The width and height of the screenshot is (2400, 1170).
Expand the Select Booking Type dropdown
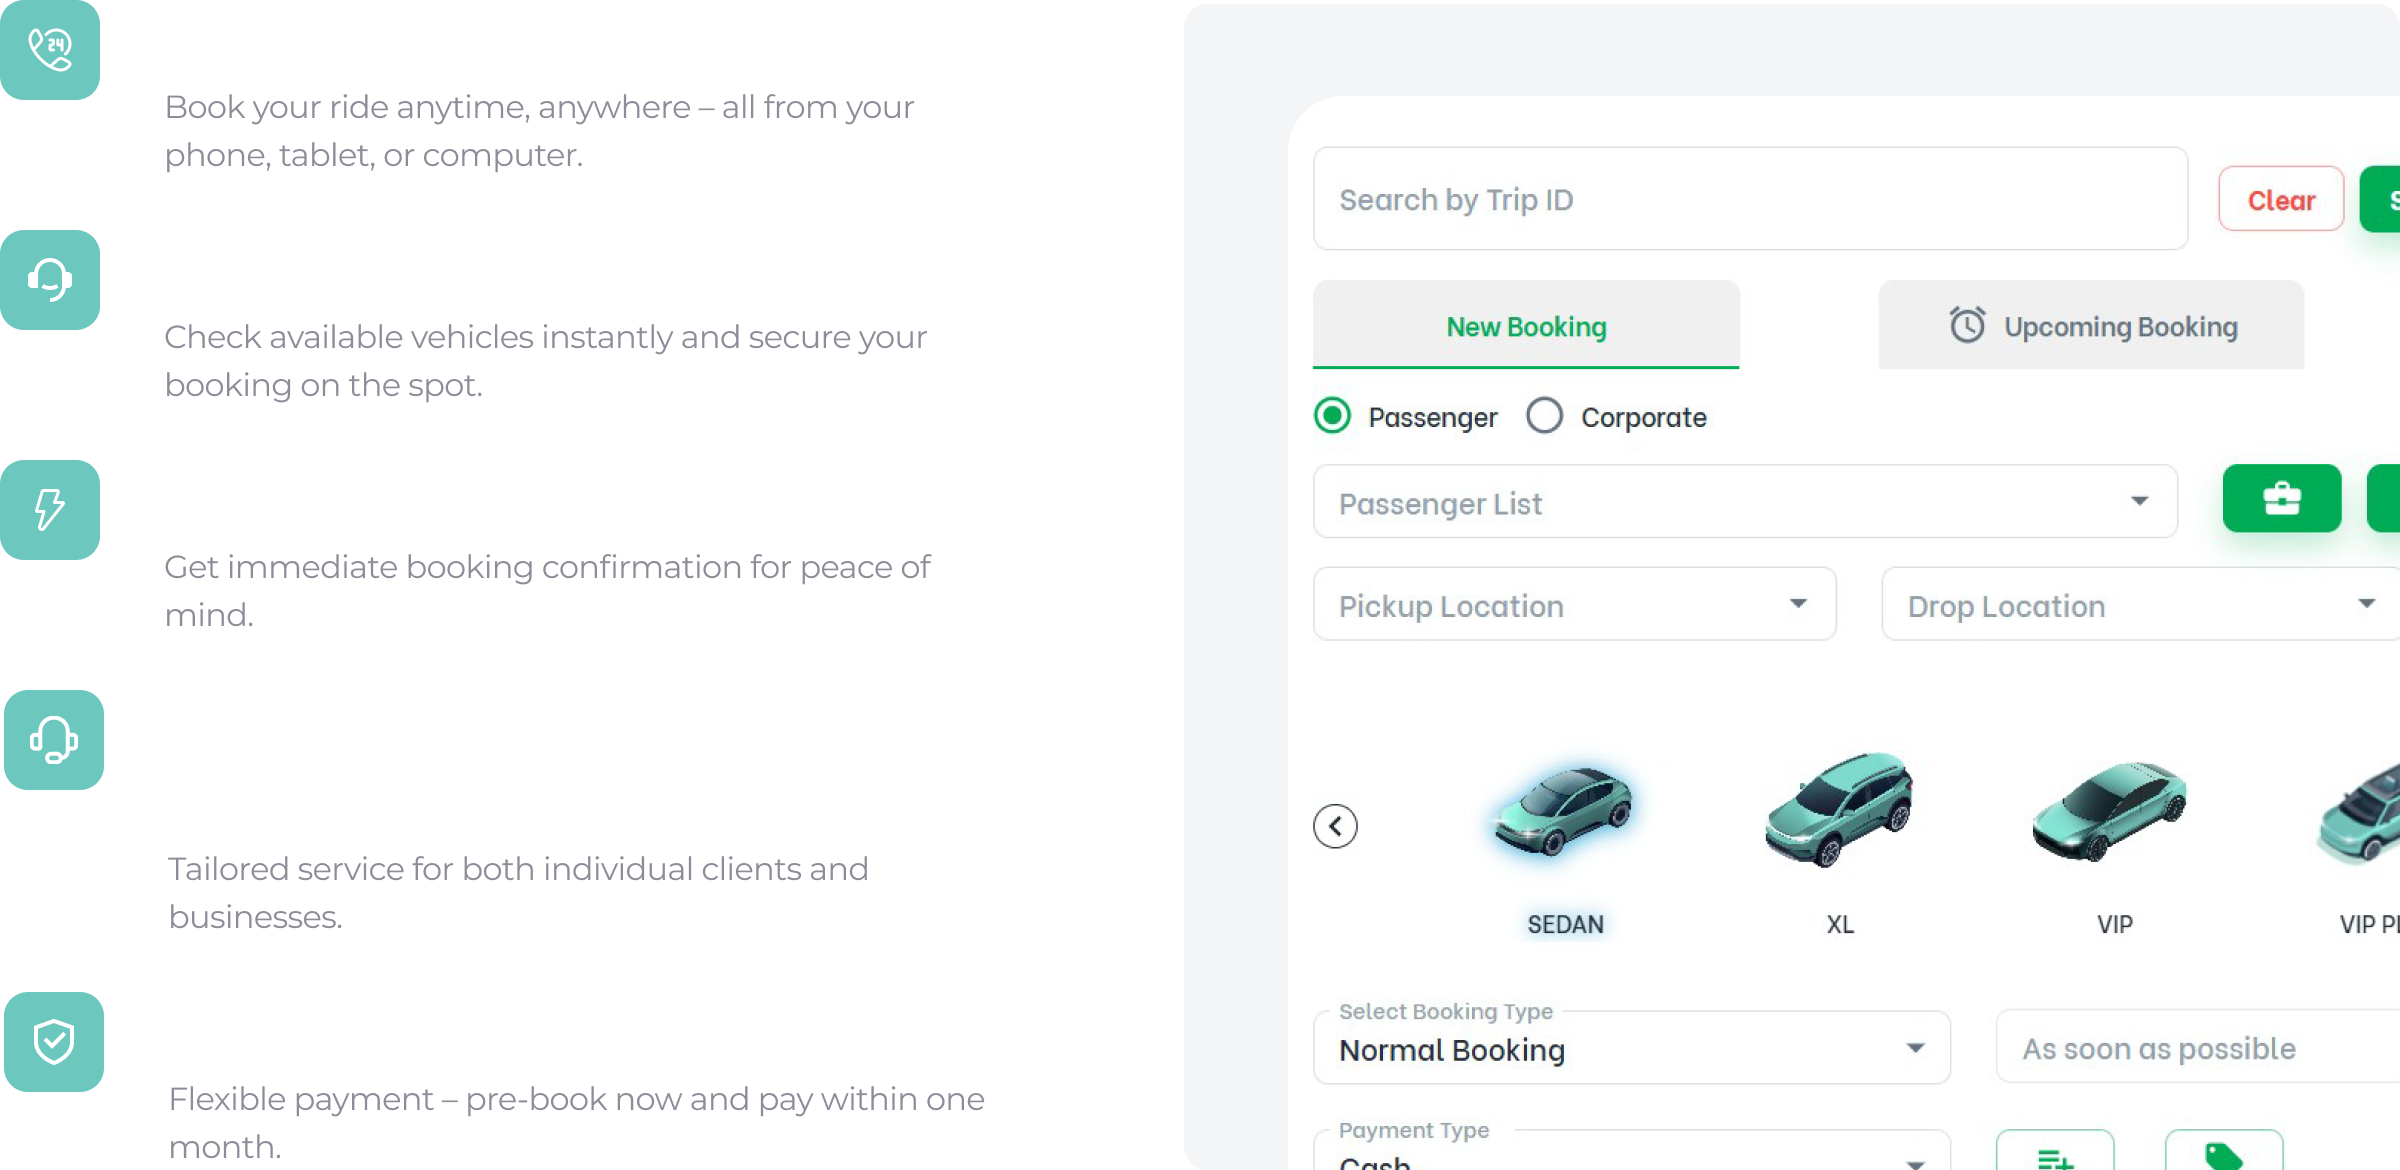(x=1630, y=1048)
